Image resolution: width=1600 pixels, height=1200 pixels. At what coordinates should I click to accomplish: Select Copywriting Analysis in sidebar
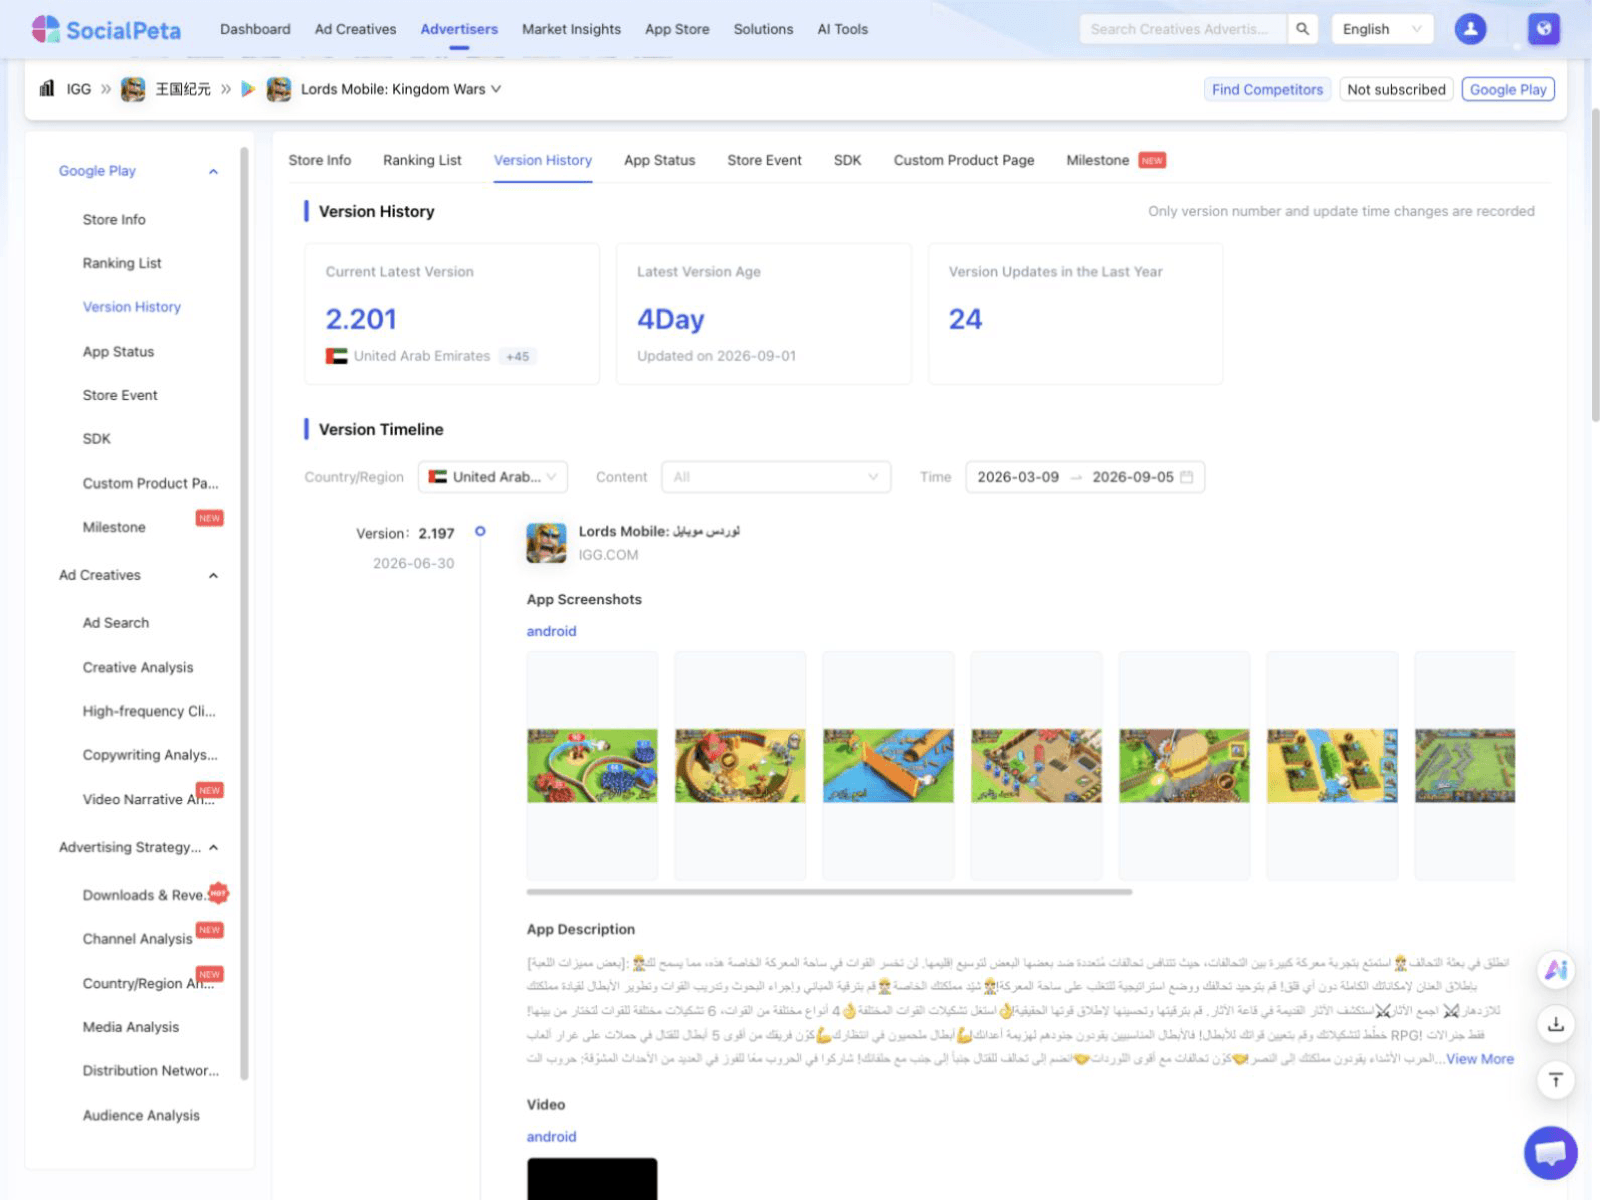tap(150, 755)
